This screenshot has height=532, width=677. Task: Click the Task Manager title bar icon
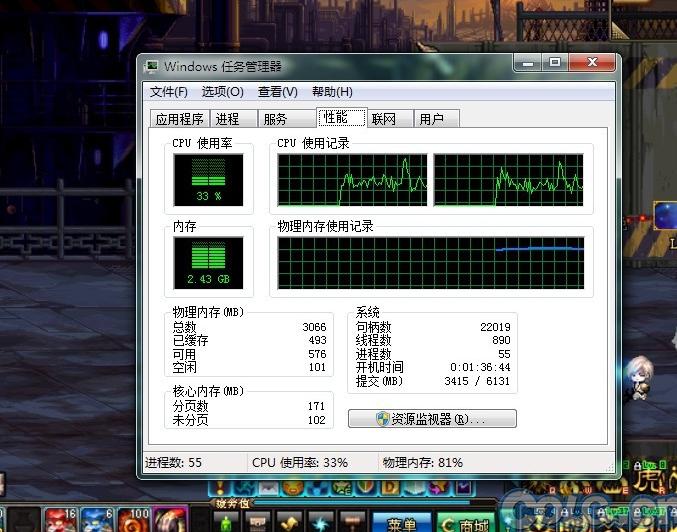pyautogui.click(x=152, y=66)
